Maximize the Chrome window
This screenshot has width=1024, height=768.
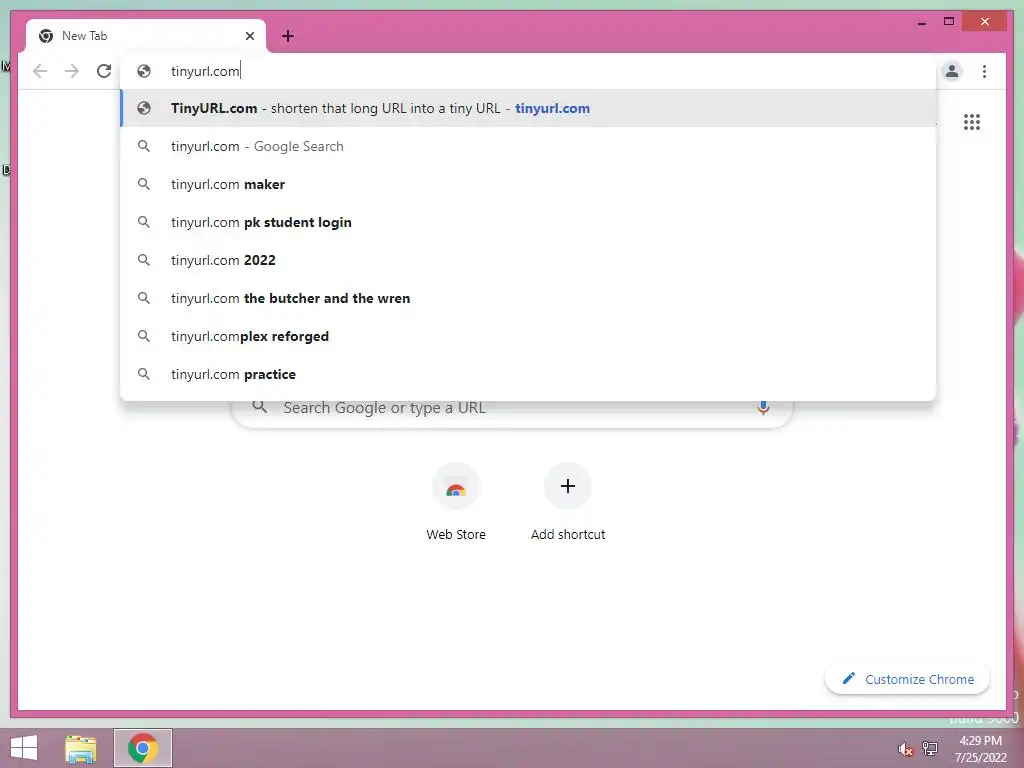click(x=949, y=22)
